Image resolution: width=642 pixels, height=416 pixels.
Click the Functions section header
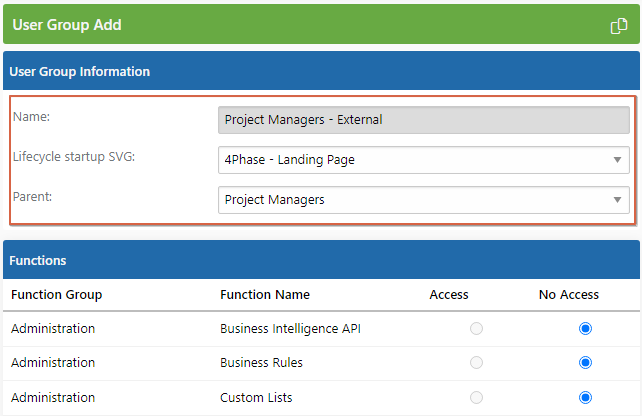pyautogui.click(x=321, y=260)
